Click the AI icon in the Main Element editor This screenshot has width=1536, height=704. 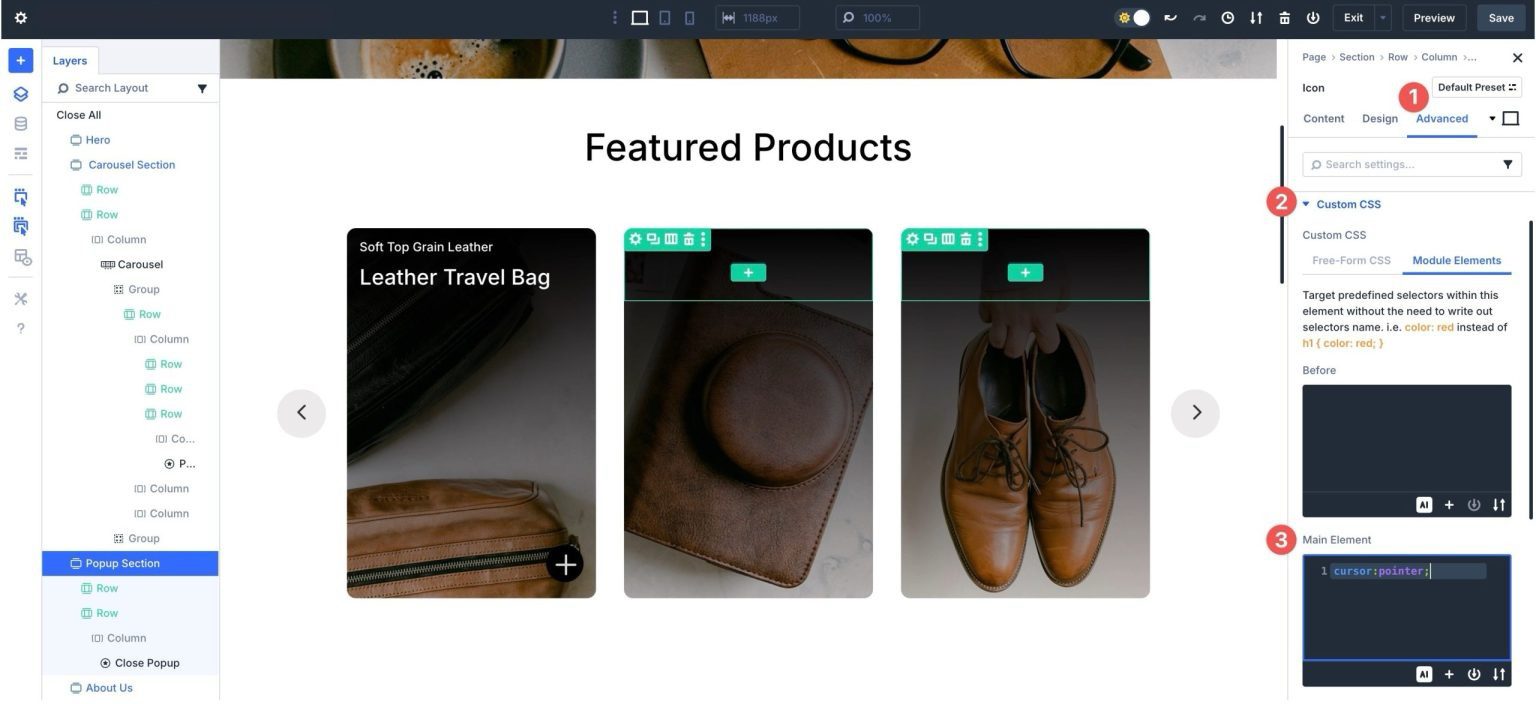click(1423, 673)
